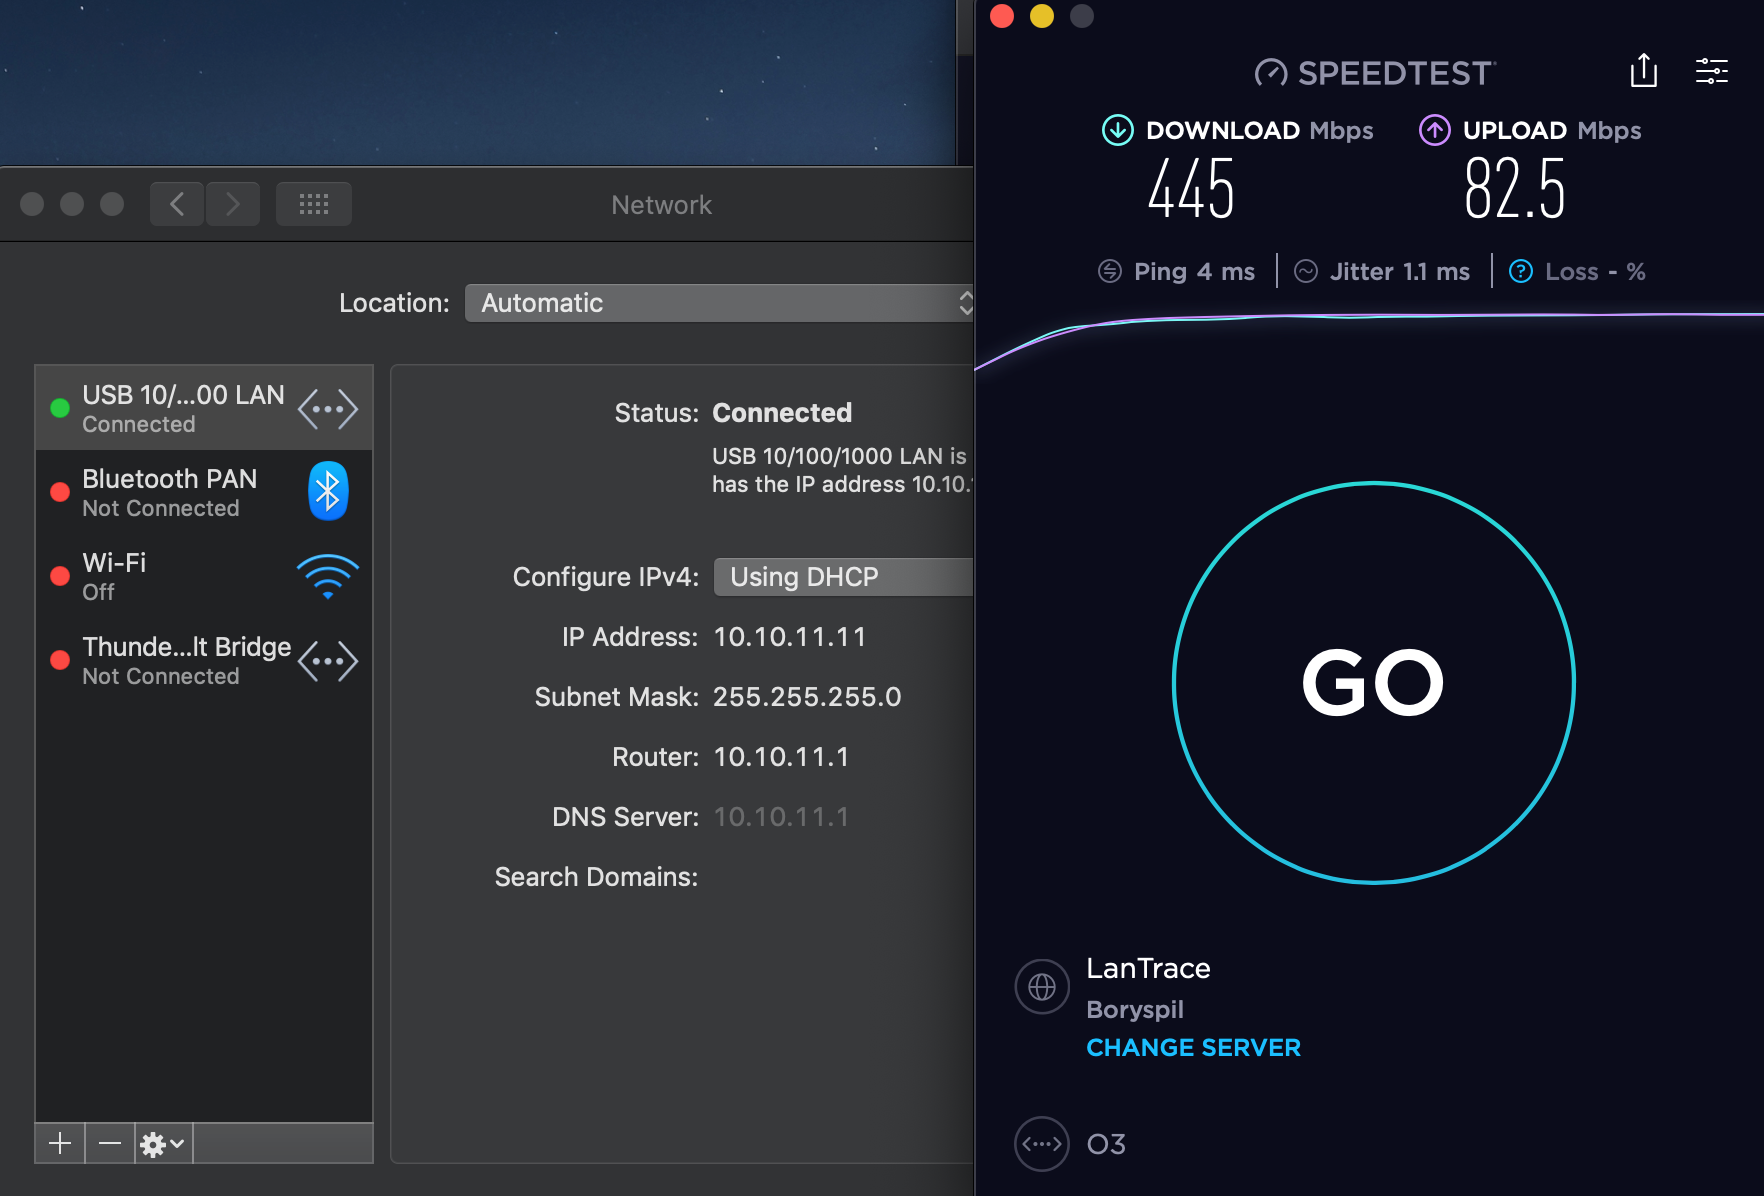Open the Speedtest settings sliders icon

(1712, 71)
